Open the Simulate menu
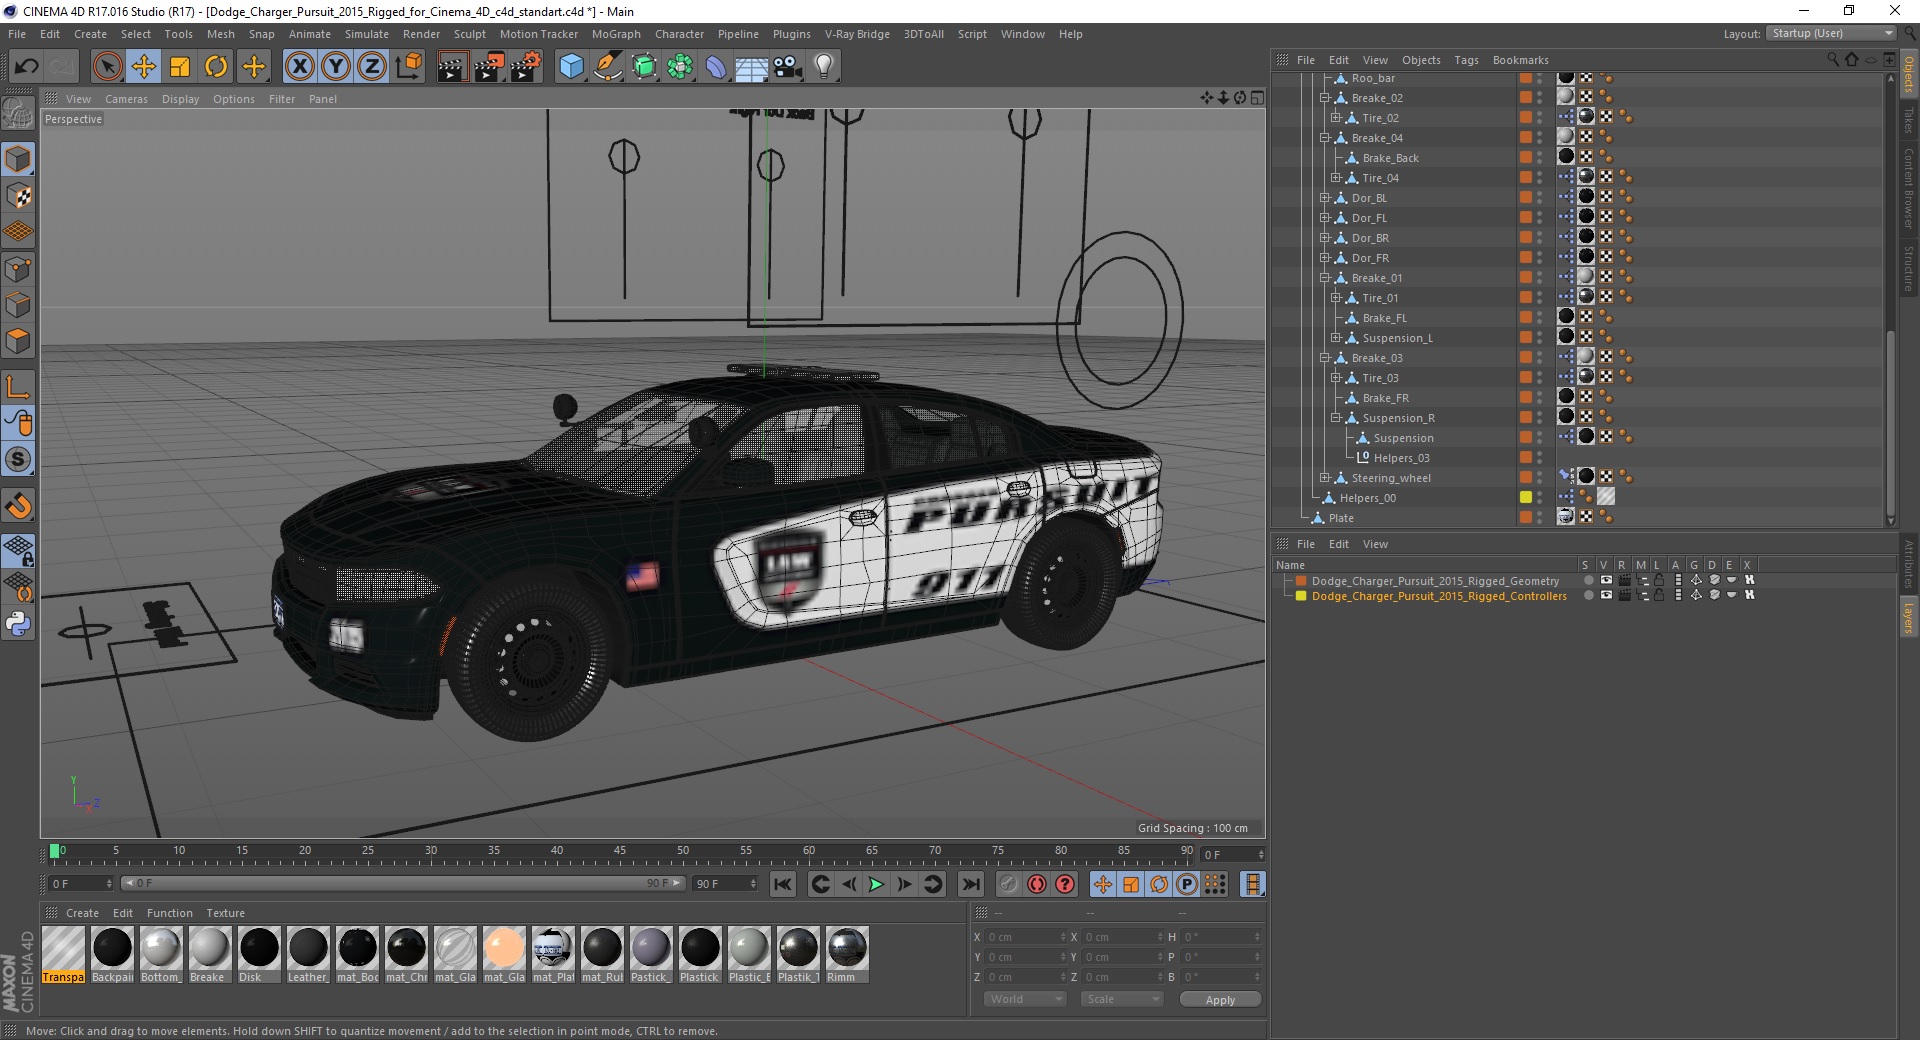The image size is (1920, 1040). [367, 34]
